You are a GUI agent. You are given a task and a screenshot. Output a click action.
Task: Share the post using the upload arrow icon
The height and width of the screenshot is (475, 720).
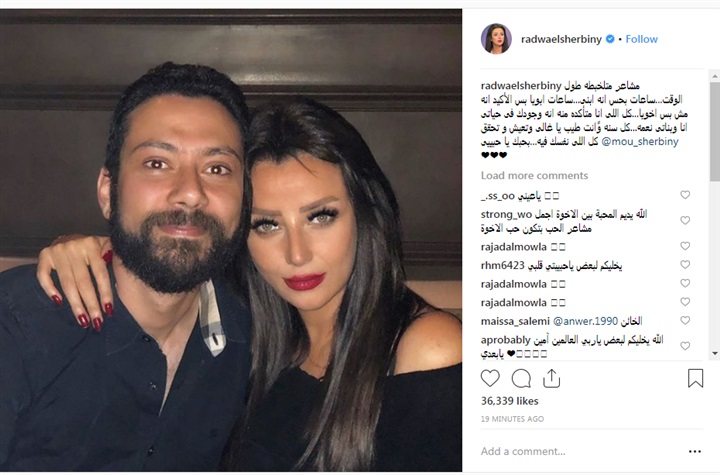(551, 378)
